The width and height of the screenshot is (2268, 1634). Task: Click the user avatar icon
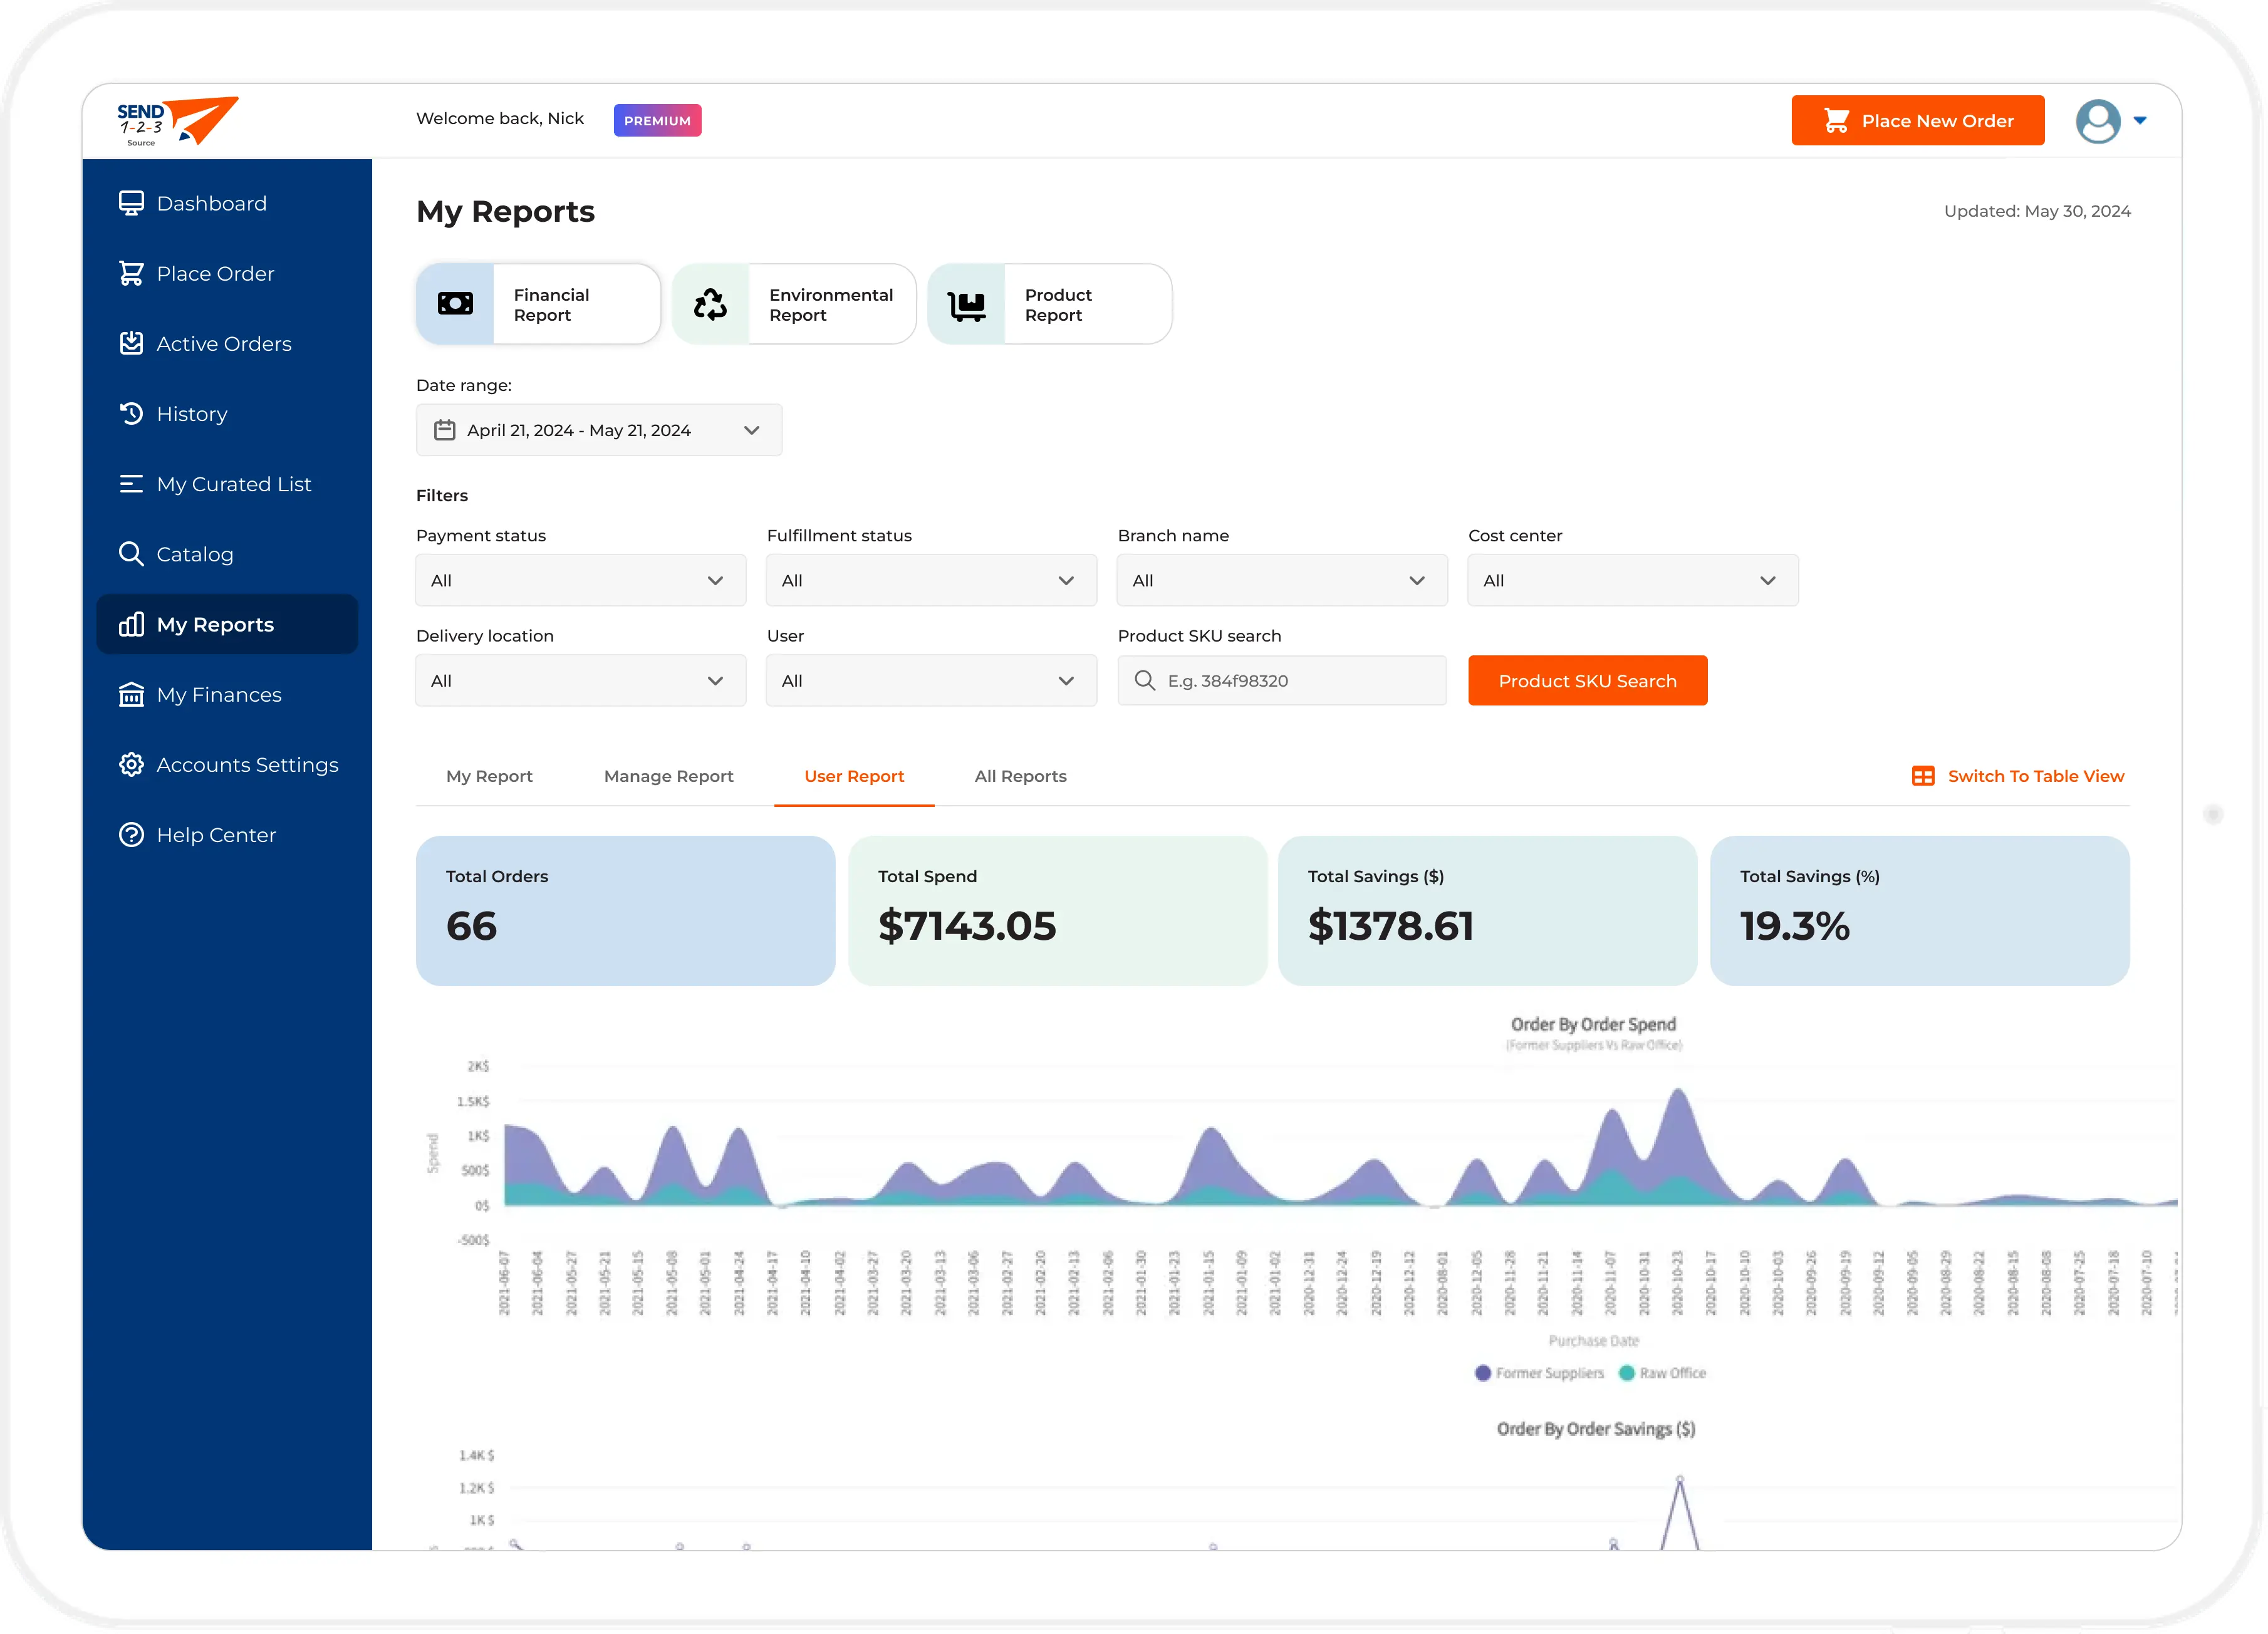point(2097,121)
